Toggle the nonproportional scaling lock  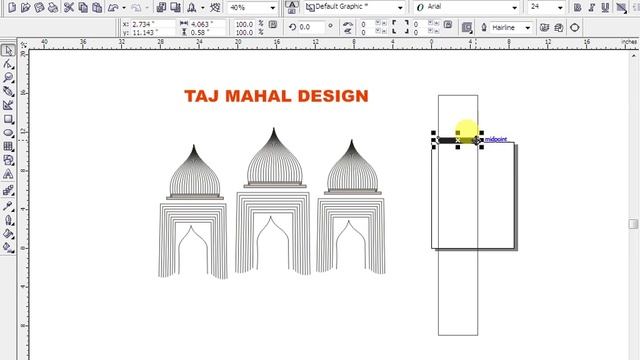(273, 24)
